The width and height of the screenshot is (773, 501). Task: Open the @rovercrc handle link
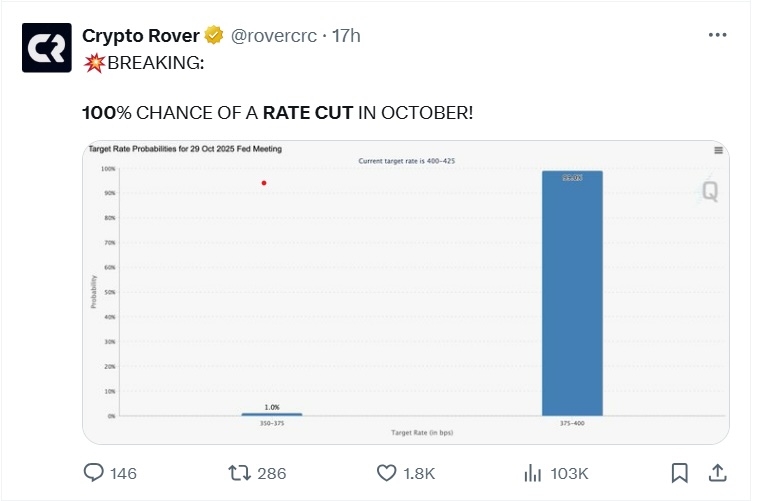(x=274, y=36)
